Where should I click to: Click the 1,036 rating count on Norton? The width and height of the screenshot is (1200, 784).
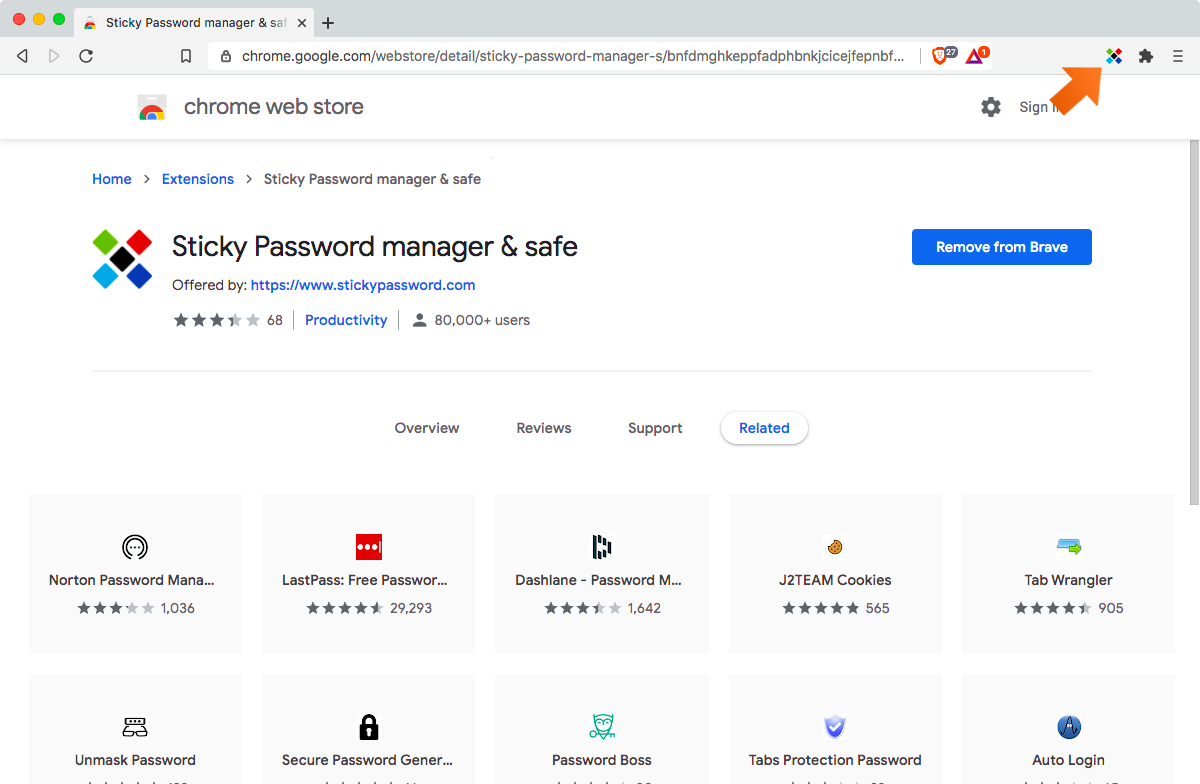(x=178, y=608)
